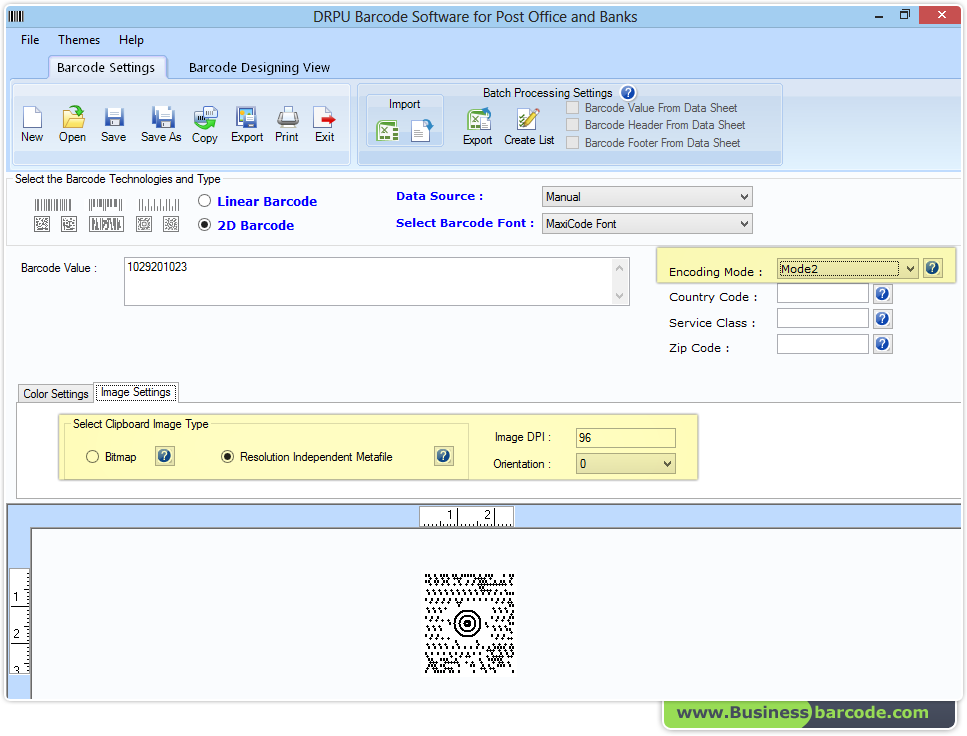967x736 pixels.
Task: Switch to the Barcode Designing View tab
Action: pyautogui.click(x=259, y=67)
